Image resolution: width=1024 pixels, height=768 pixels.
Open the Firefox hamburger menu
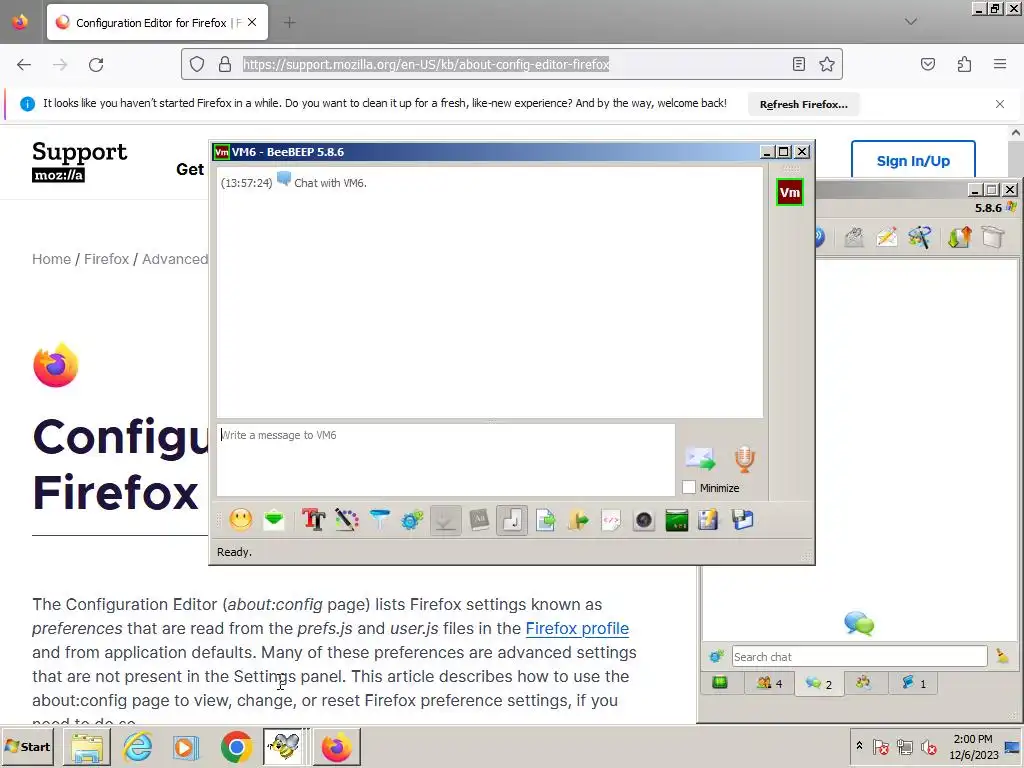click(x=1000, y=64)
